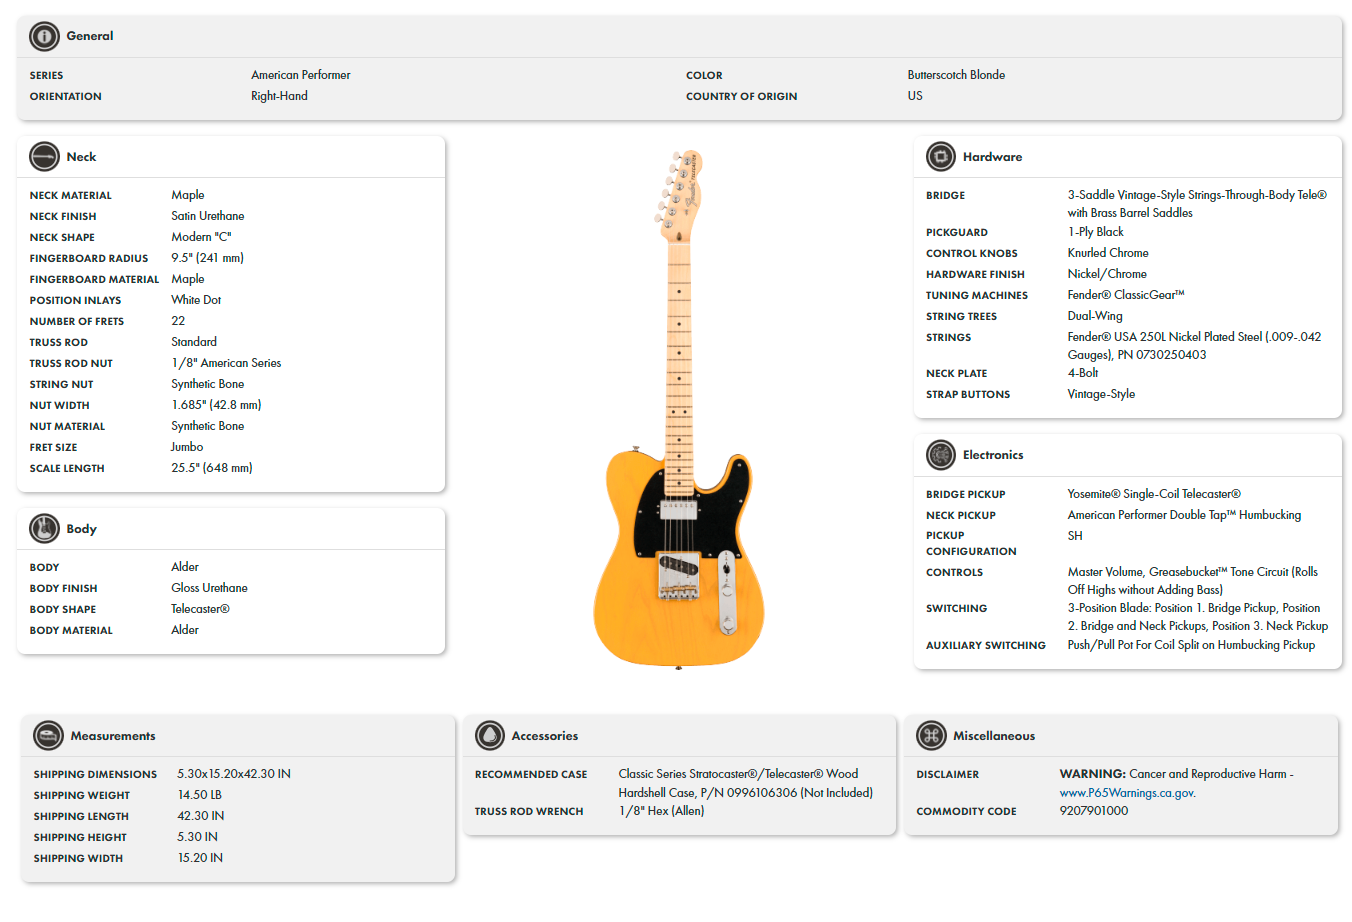Click the American Performer series value

pyautogui.click(x=301, y=74)
